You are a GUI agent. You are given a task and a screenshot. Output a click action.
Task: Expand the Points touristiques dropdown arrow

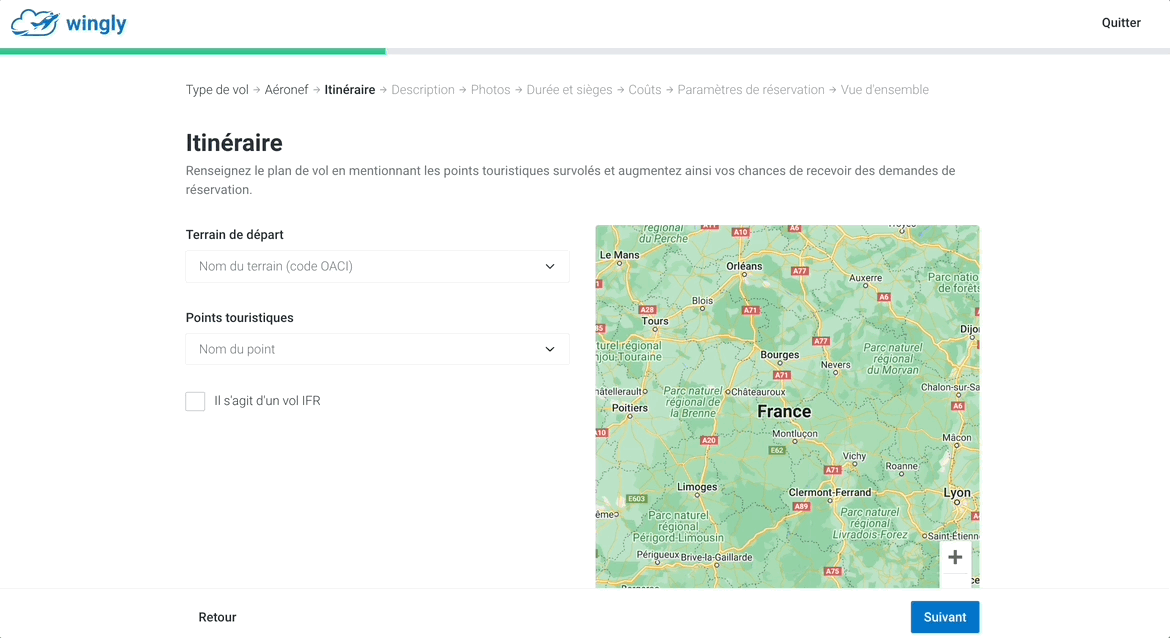click(x=550, y=349)
